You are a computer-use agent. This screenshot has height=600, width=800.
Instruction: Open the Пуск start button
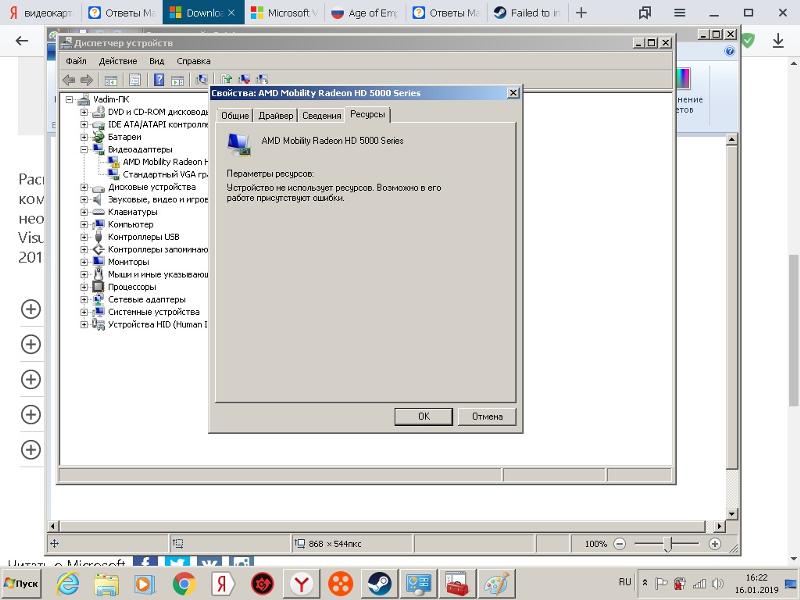[x=21, y=583]
